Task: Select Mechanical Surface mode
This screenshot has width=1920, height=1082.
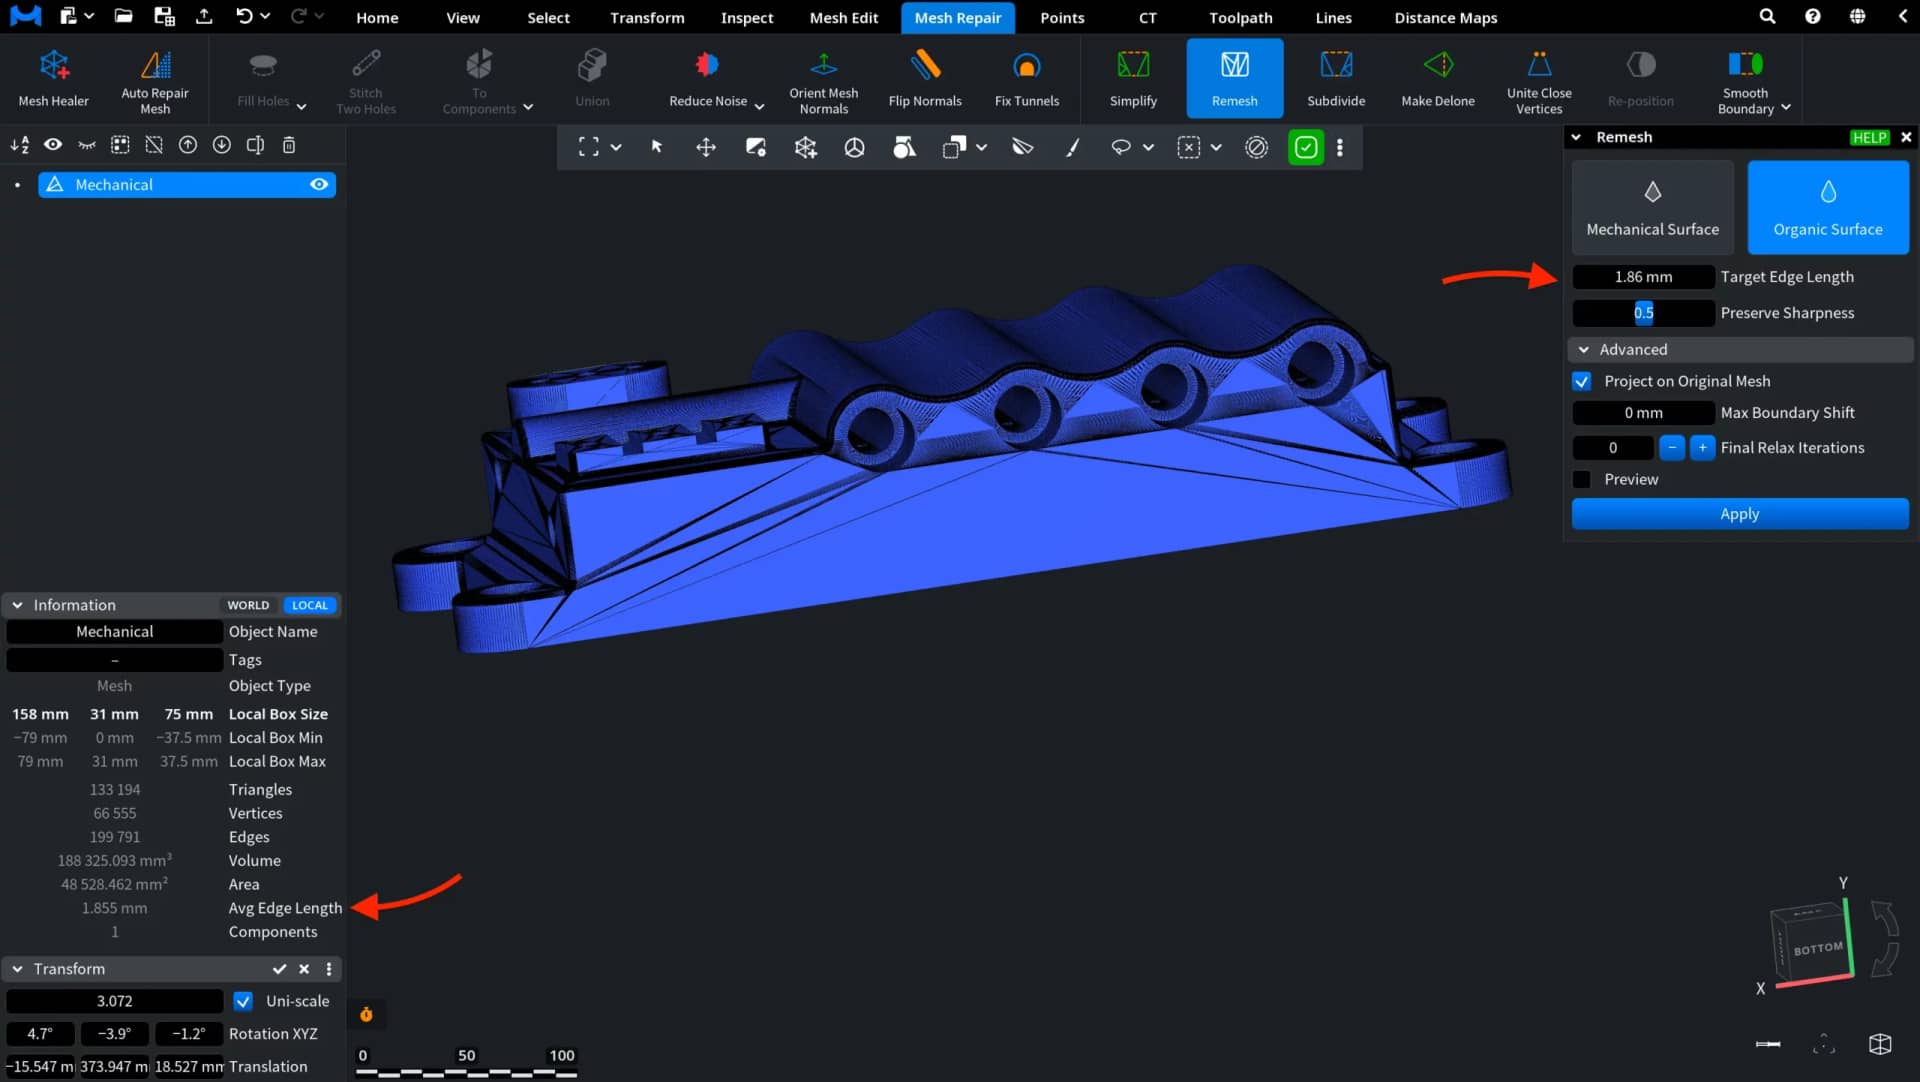Action: (1653, 207)
